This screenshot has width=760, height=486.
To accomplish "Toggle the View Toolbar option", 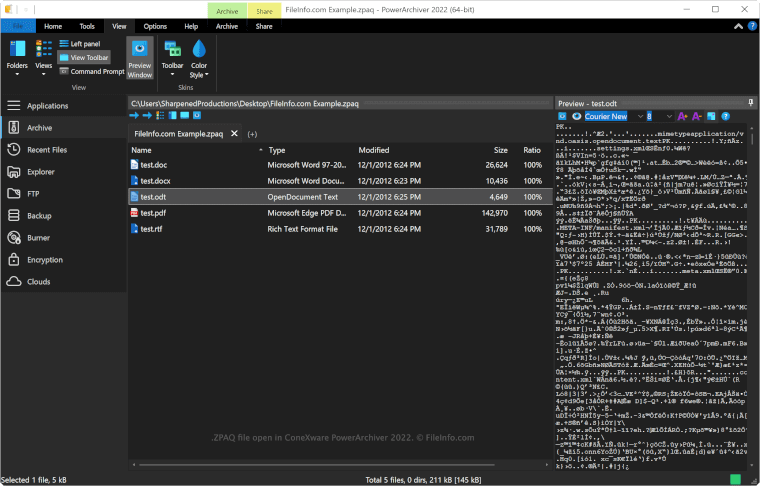I will click(x=84, y=58).
